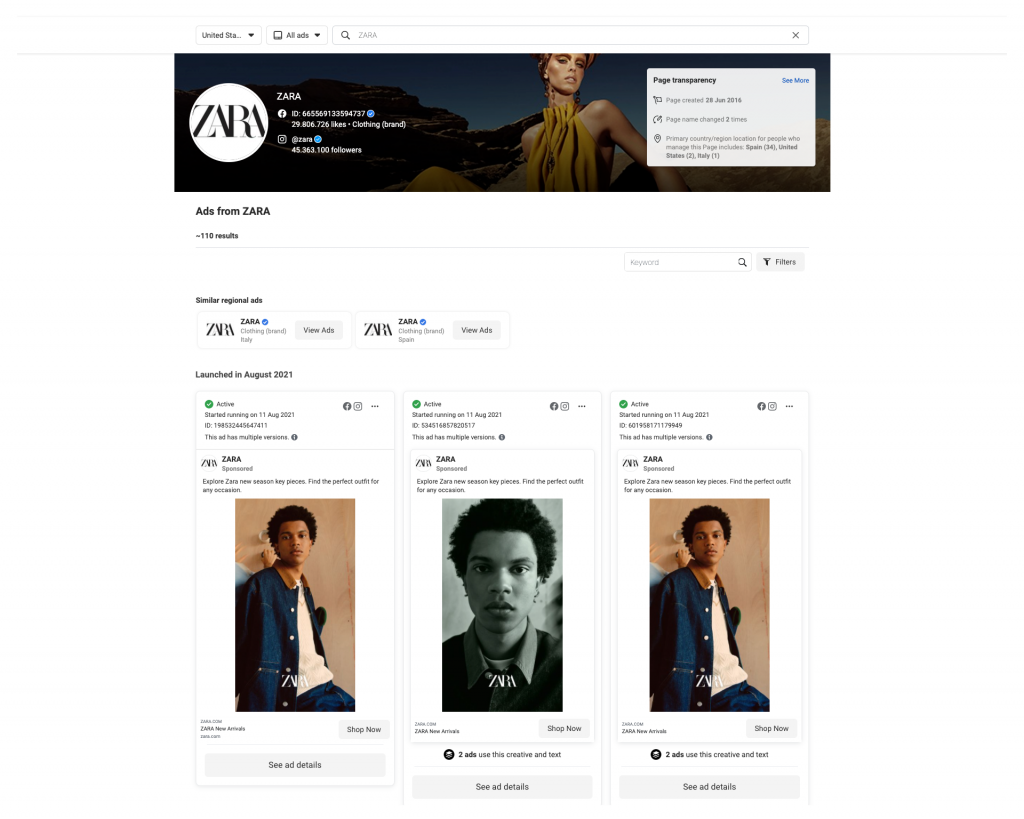1024x819 pixels.
Task: Click the Instagram icon beside @zara
Action: click(282, 139)
